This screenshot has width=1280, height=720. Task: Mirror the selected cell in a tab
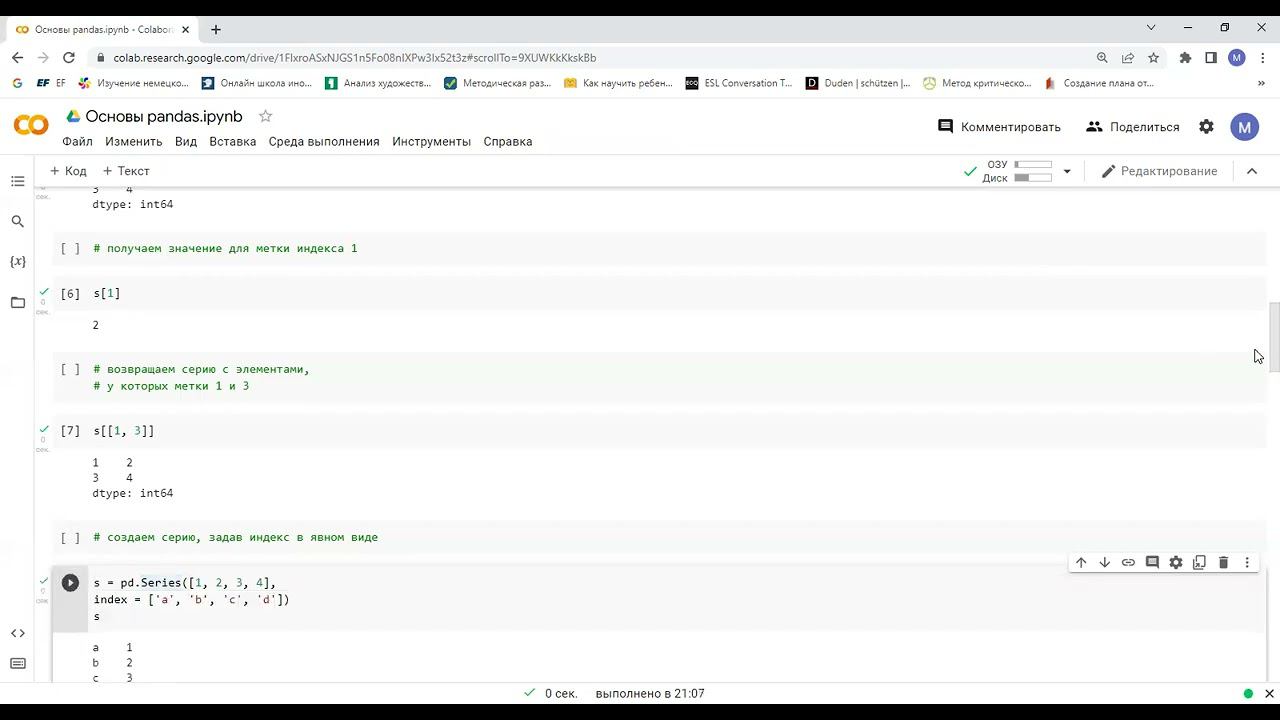(x=1199, y=563)
